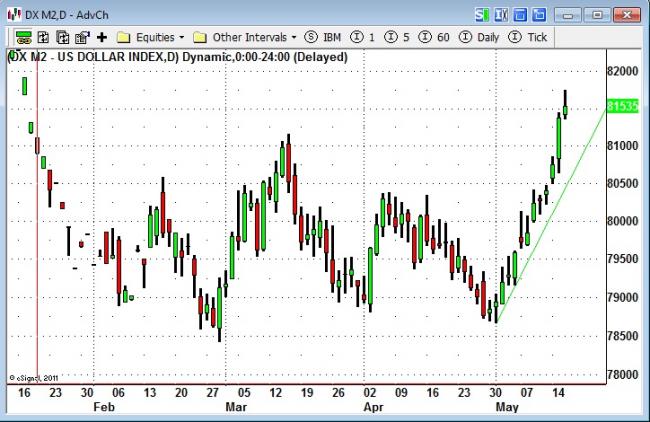Maximize the chart window
The image size is (650, 422).
(597, 15)
